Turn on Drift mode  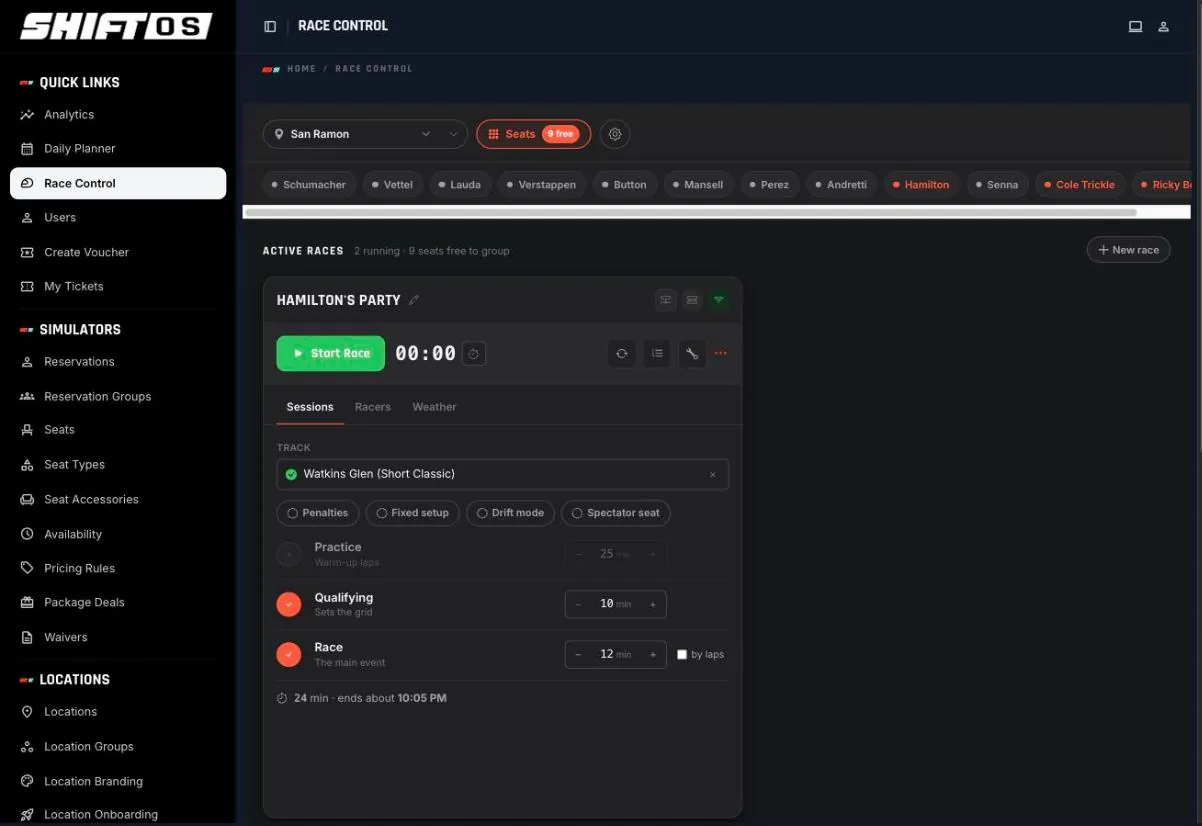coord(510,513)
